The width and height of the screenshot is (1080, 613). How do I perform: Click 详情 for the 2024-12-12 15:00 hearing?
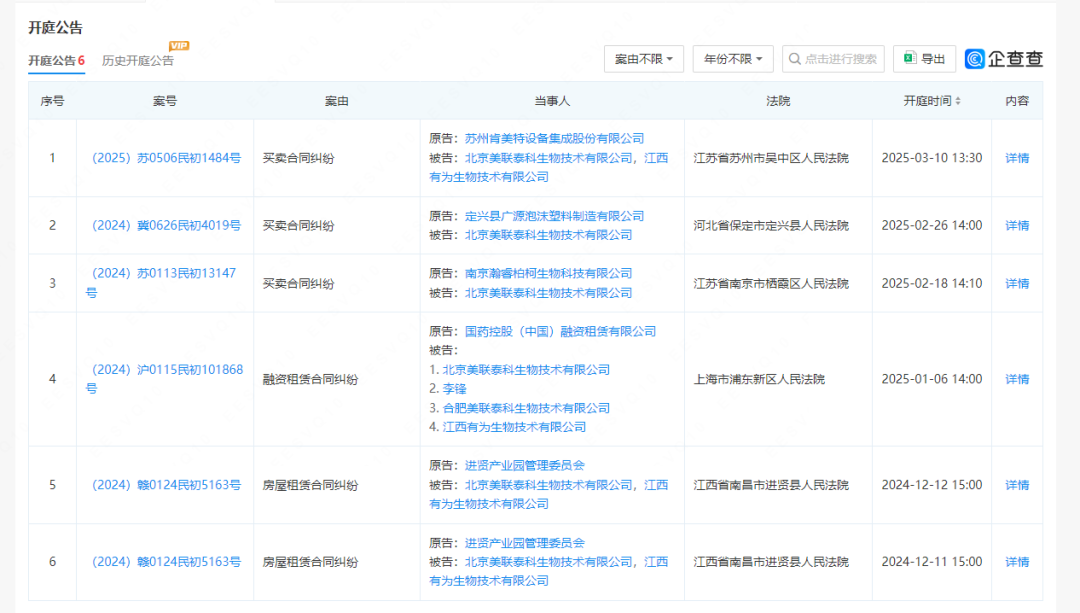click(x=1017, y=485)
